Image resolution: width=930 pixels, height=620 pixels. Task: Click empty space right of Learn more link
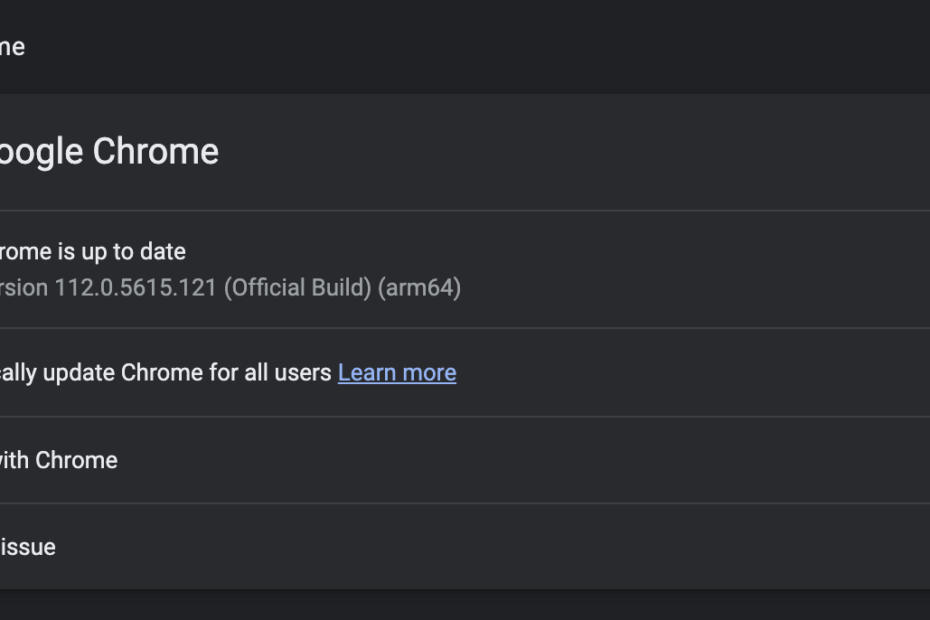click(x=700, y=373)
